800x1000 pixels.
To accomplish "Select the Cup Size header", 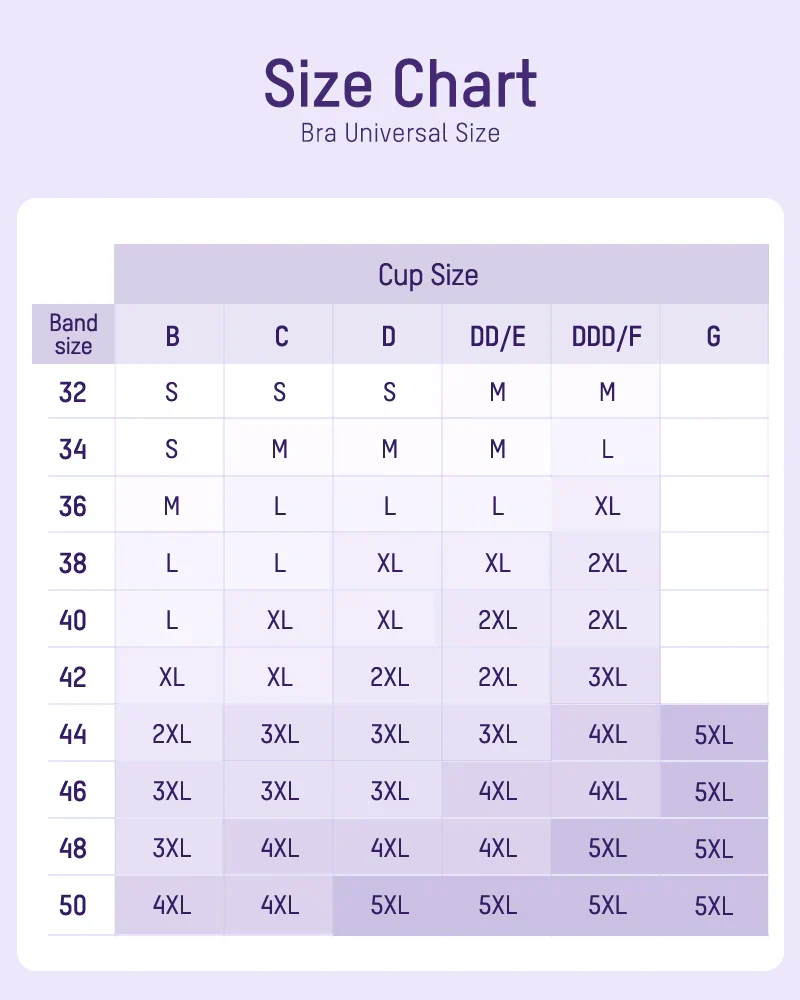I will 428,275.
